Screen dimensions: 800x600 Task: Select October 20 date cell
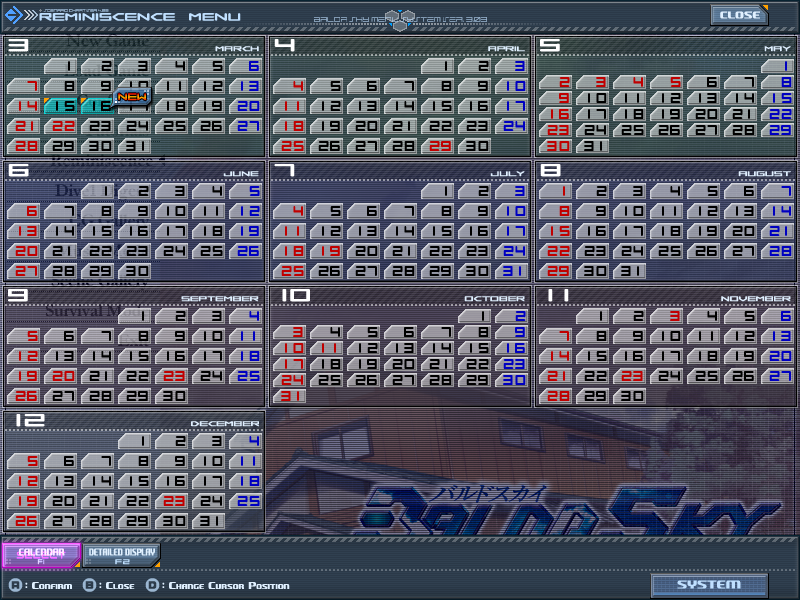click(x=401, y=364)
